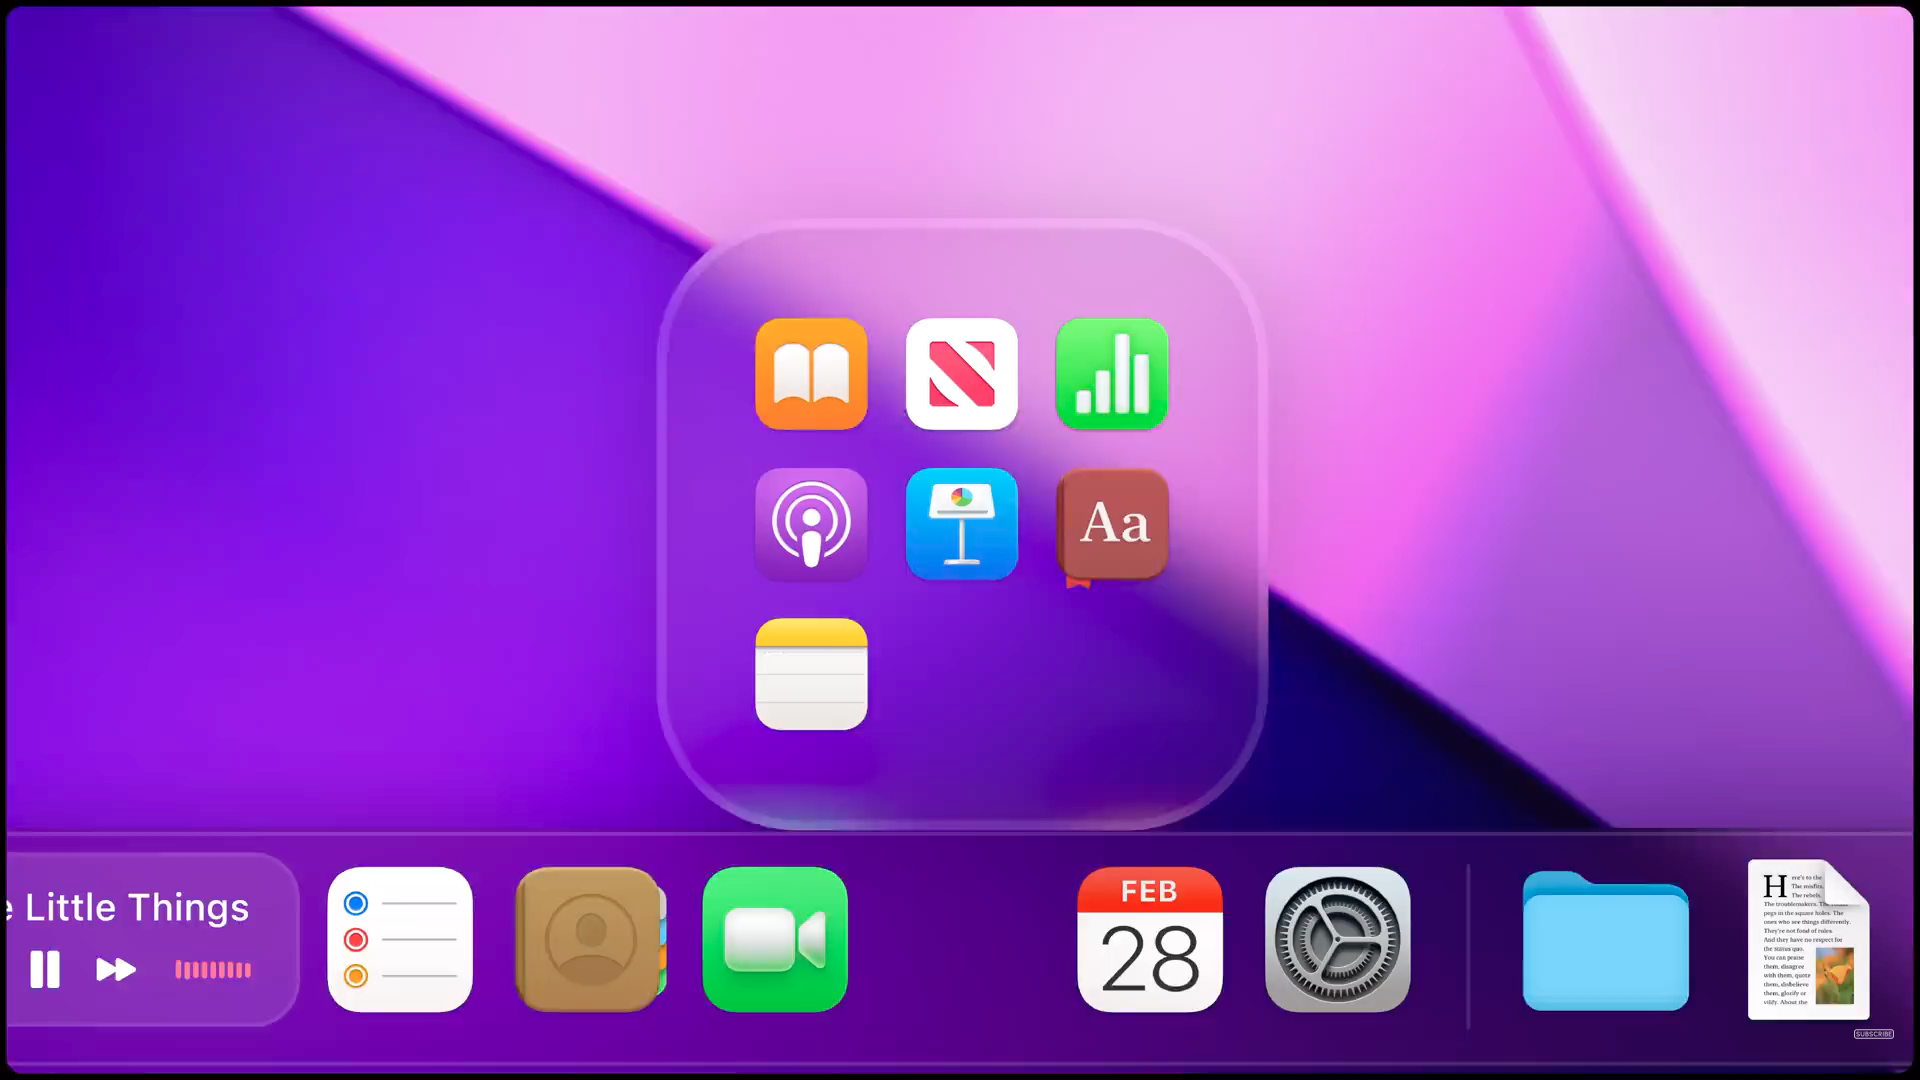
Task: Open the blue folder stack in dock
Action: tap(1605, 942)
